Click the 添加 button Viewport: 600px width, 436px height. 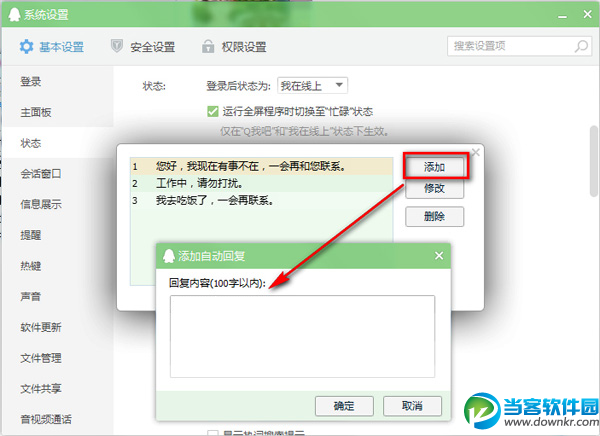(434, 167)
